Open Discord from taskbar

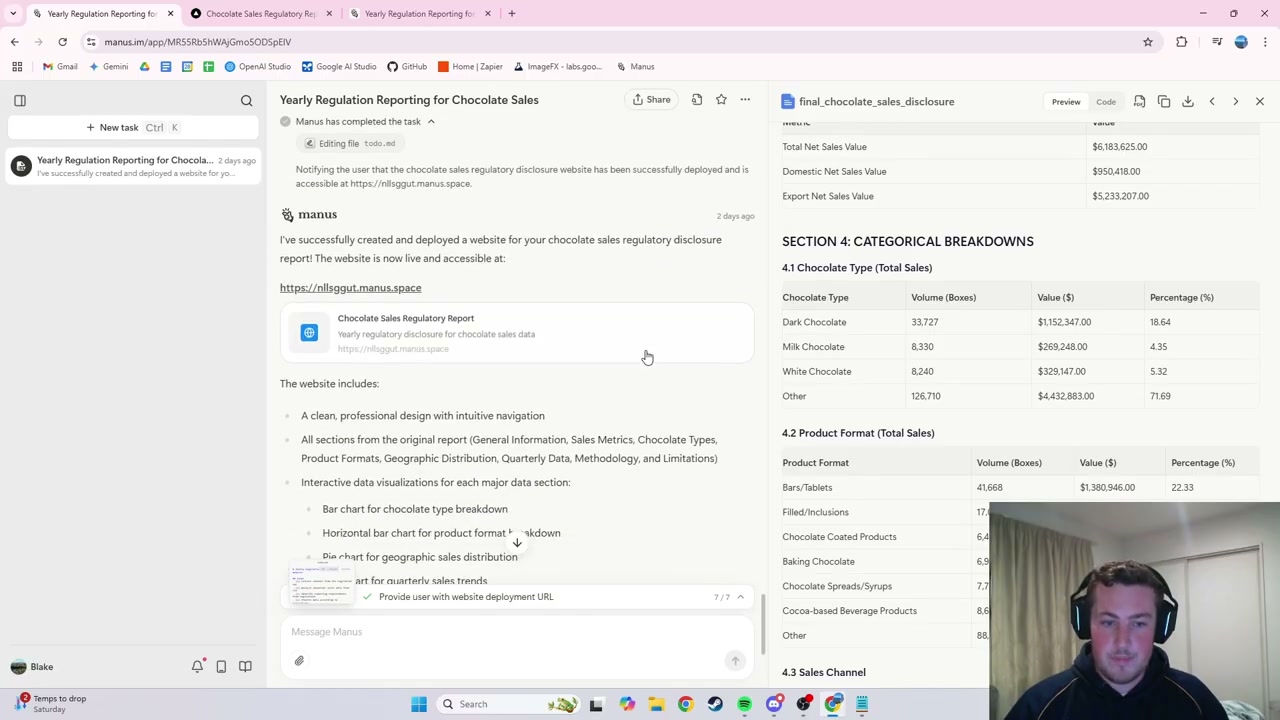click(x=774, y=704)
